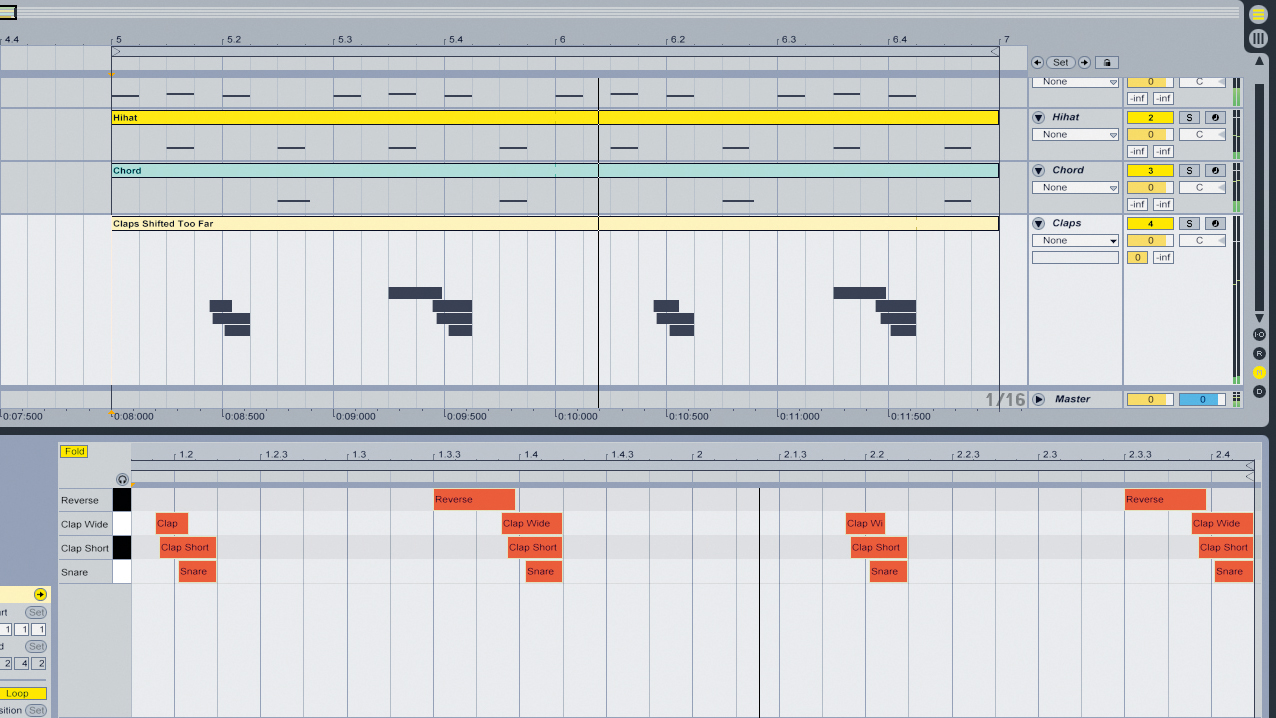1276x718 pixels.
Task: Open the empty chooser below Claps None
Action: [x=1075, y=257]
